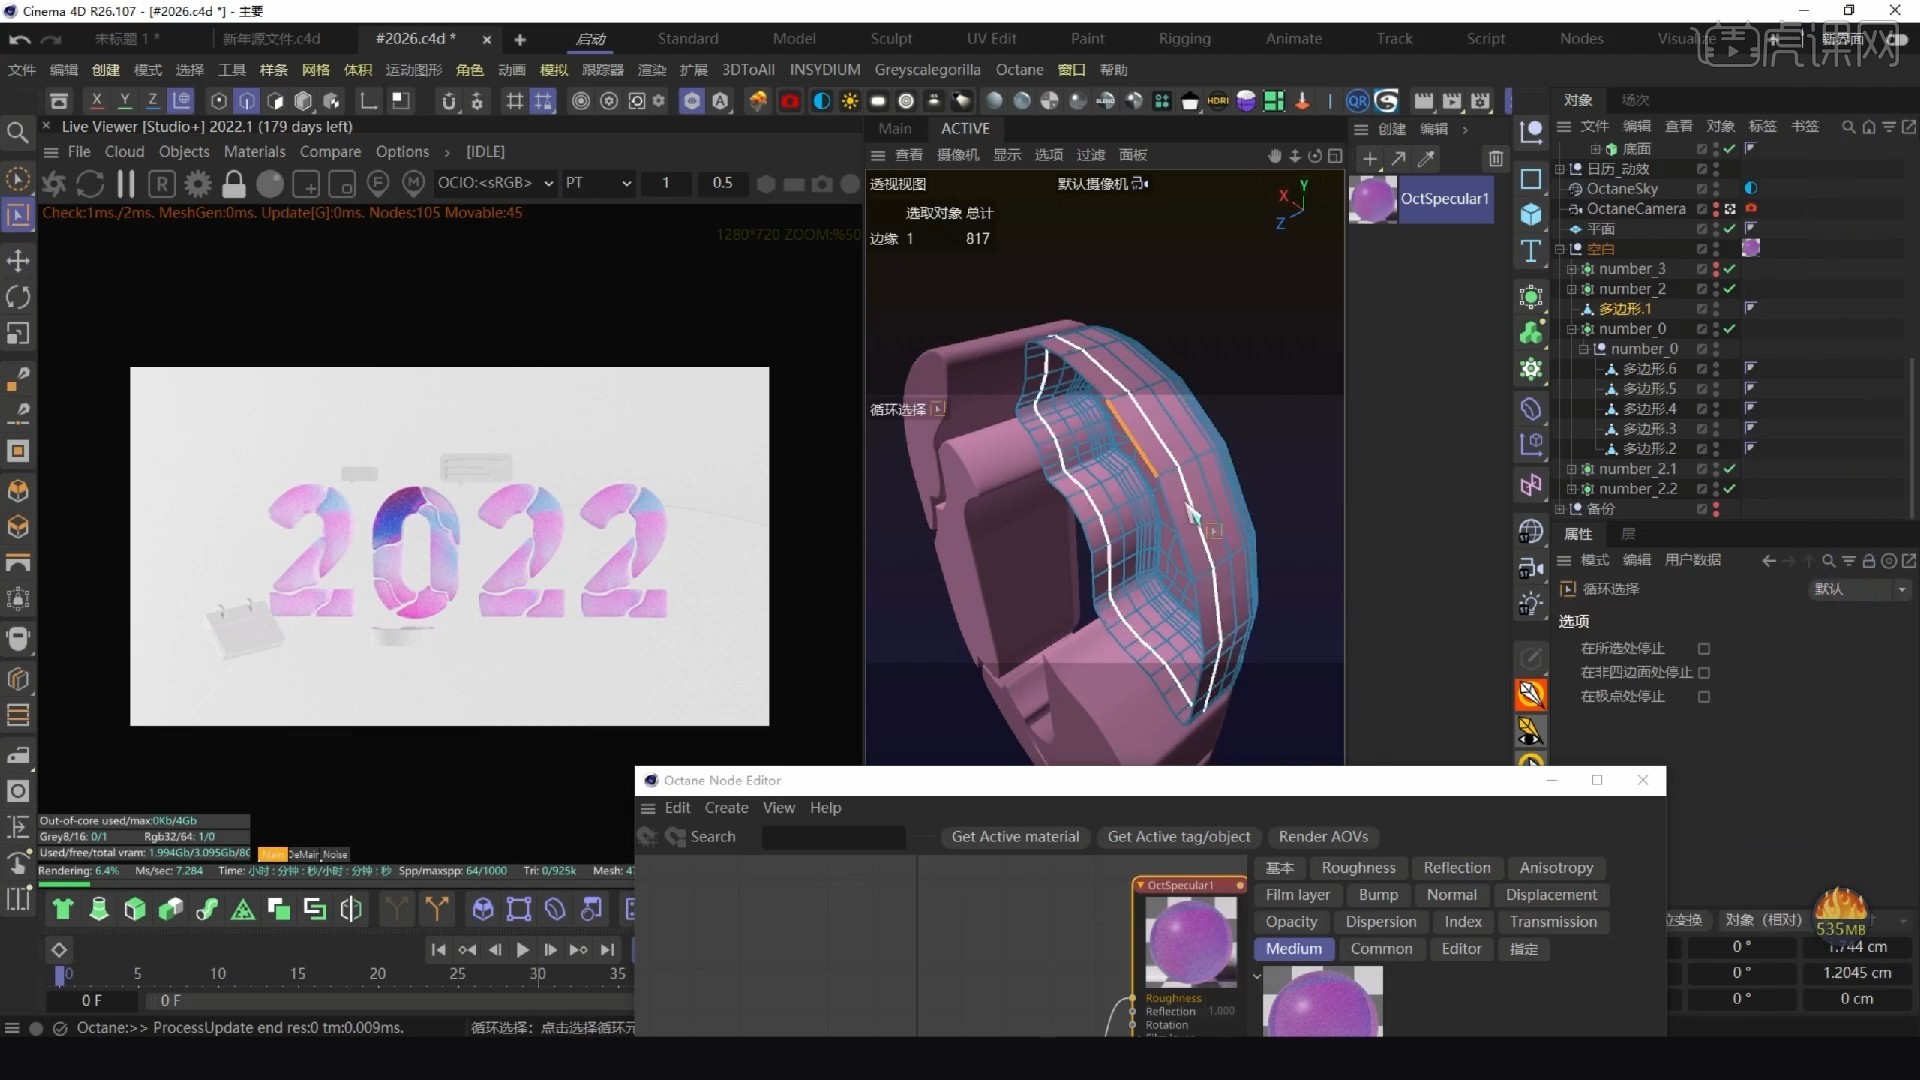The width and height of the screenshot is (1920, 1080).
Task: Toggle the Z axis lock icon
Action: click(x=152, y=100)
